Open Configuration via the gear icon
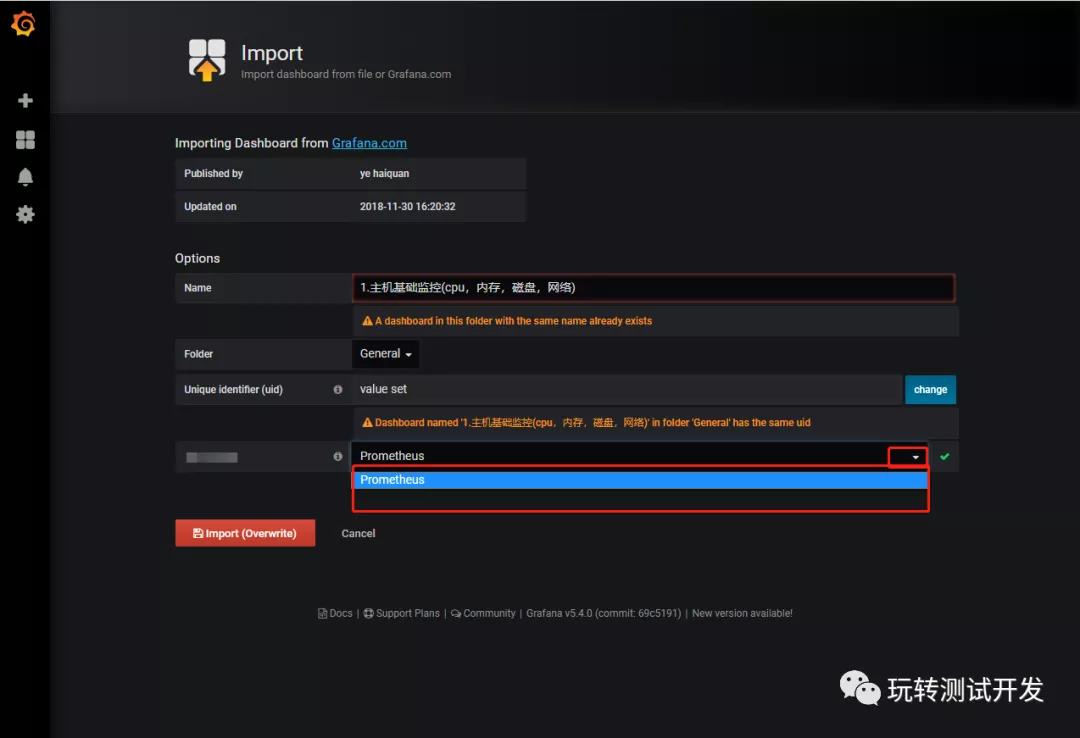The width and height of the screenshot is (1080, 738). tap(24, 214)
